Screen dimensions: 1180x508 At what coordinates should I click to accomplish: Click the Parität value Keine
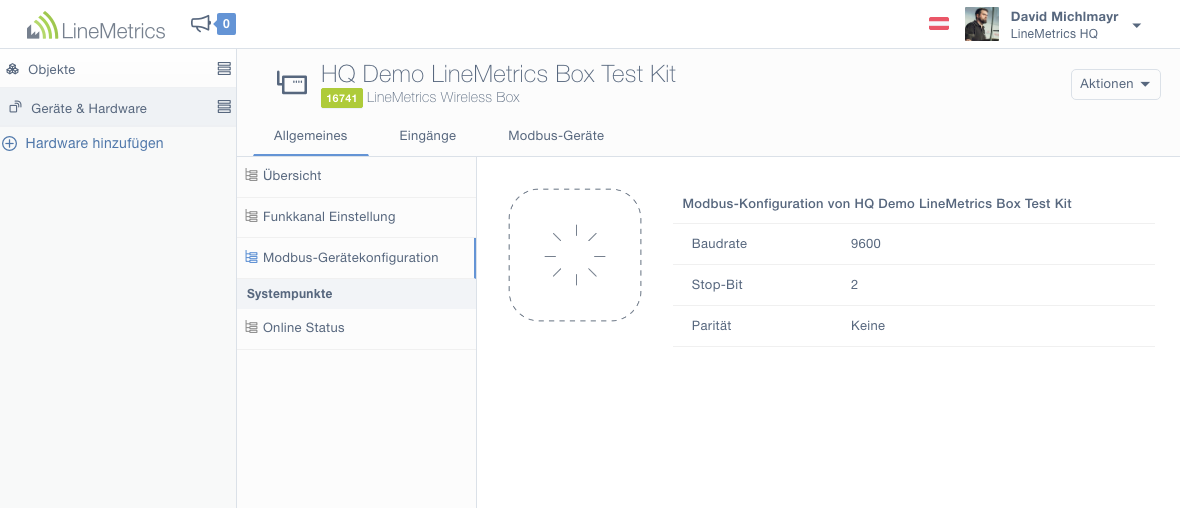tap(868, 326)
